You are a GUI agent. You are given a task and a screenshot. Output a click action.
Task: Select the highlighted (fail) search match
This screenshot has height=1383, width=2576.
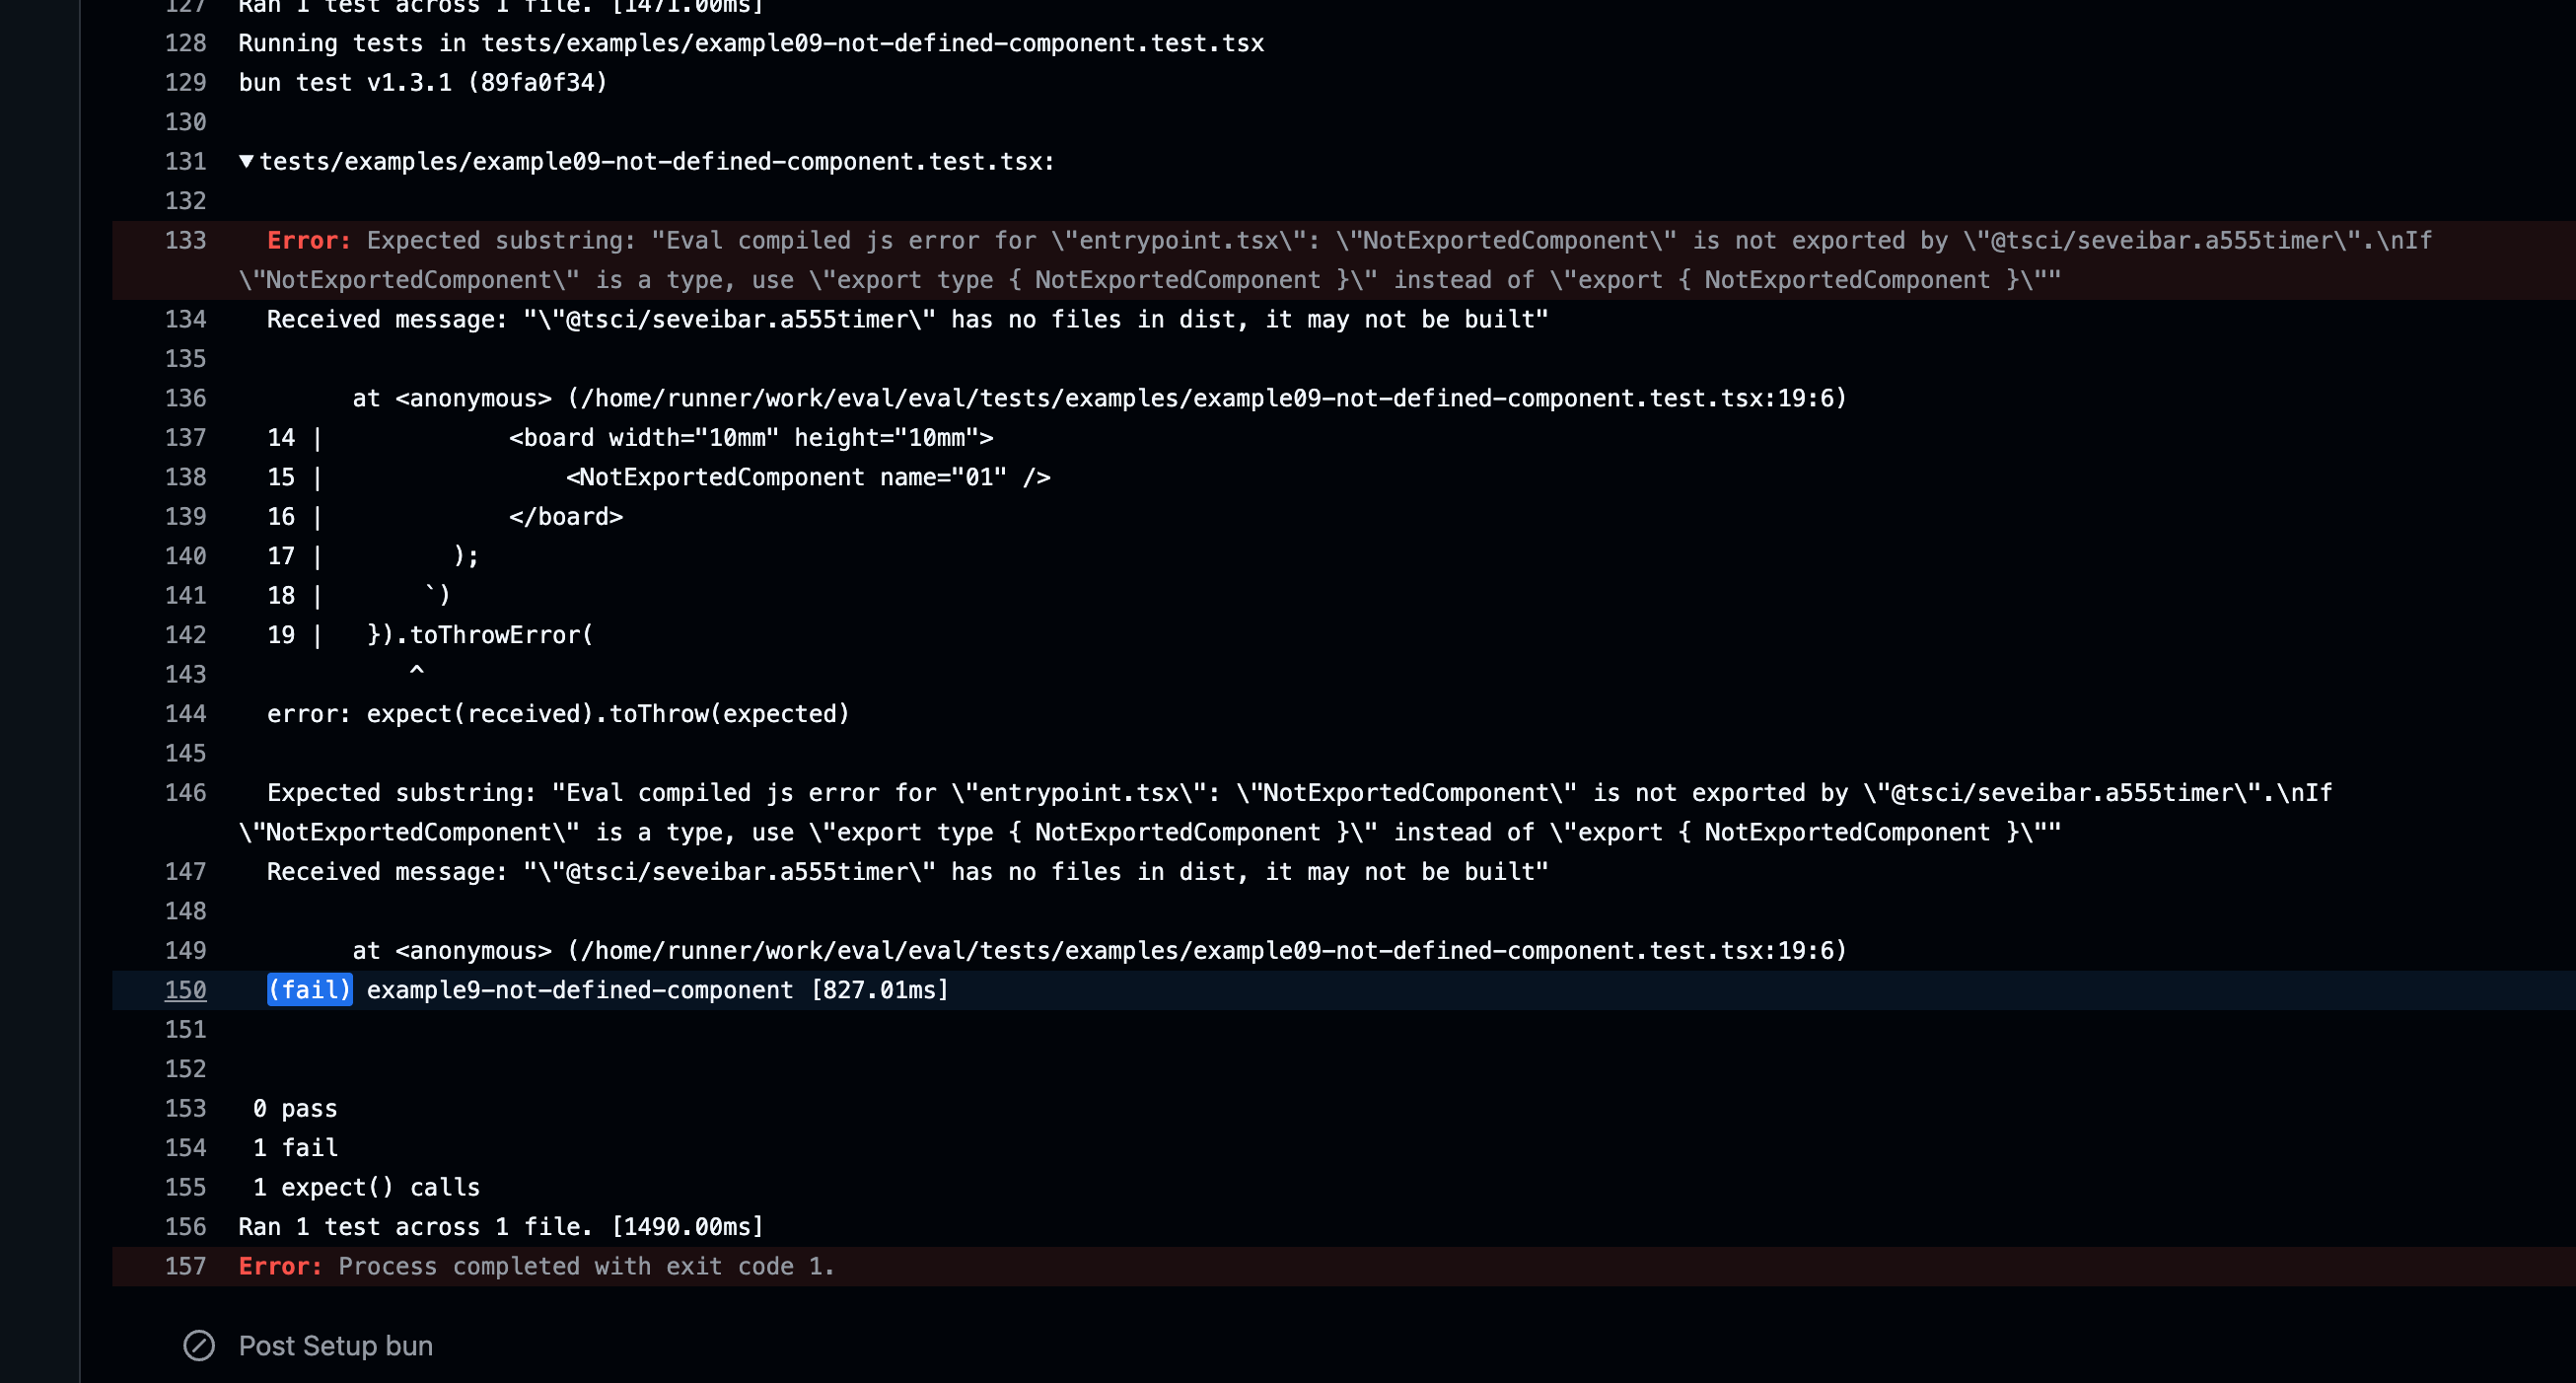(x=310, y=989)
